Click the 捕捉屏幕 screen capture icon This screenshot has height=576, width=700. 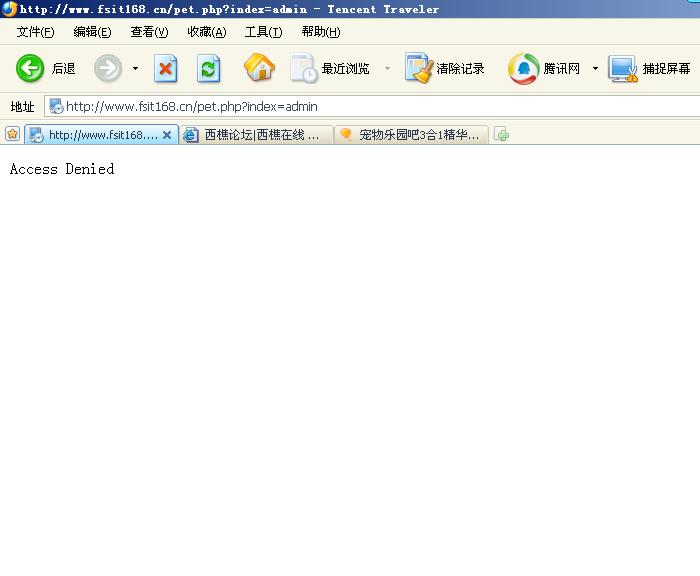pos(623,69)
